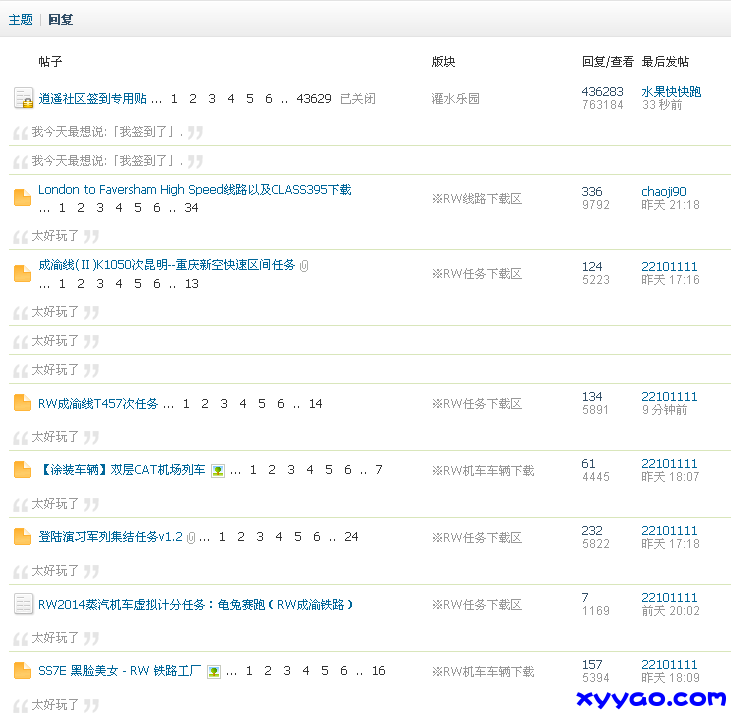Open thread 成渝线(II)K1050次昆明--重庆新空快速区间任务
731x715 pixels.
coord(167,265)
